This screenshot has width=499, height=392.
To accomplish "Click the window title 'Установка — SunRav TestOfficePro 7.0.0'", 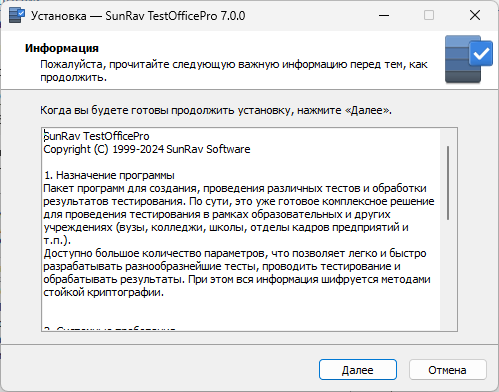I will (138, 16).
